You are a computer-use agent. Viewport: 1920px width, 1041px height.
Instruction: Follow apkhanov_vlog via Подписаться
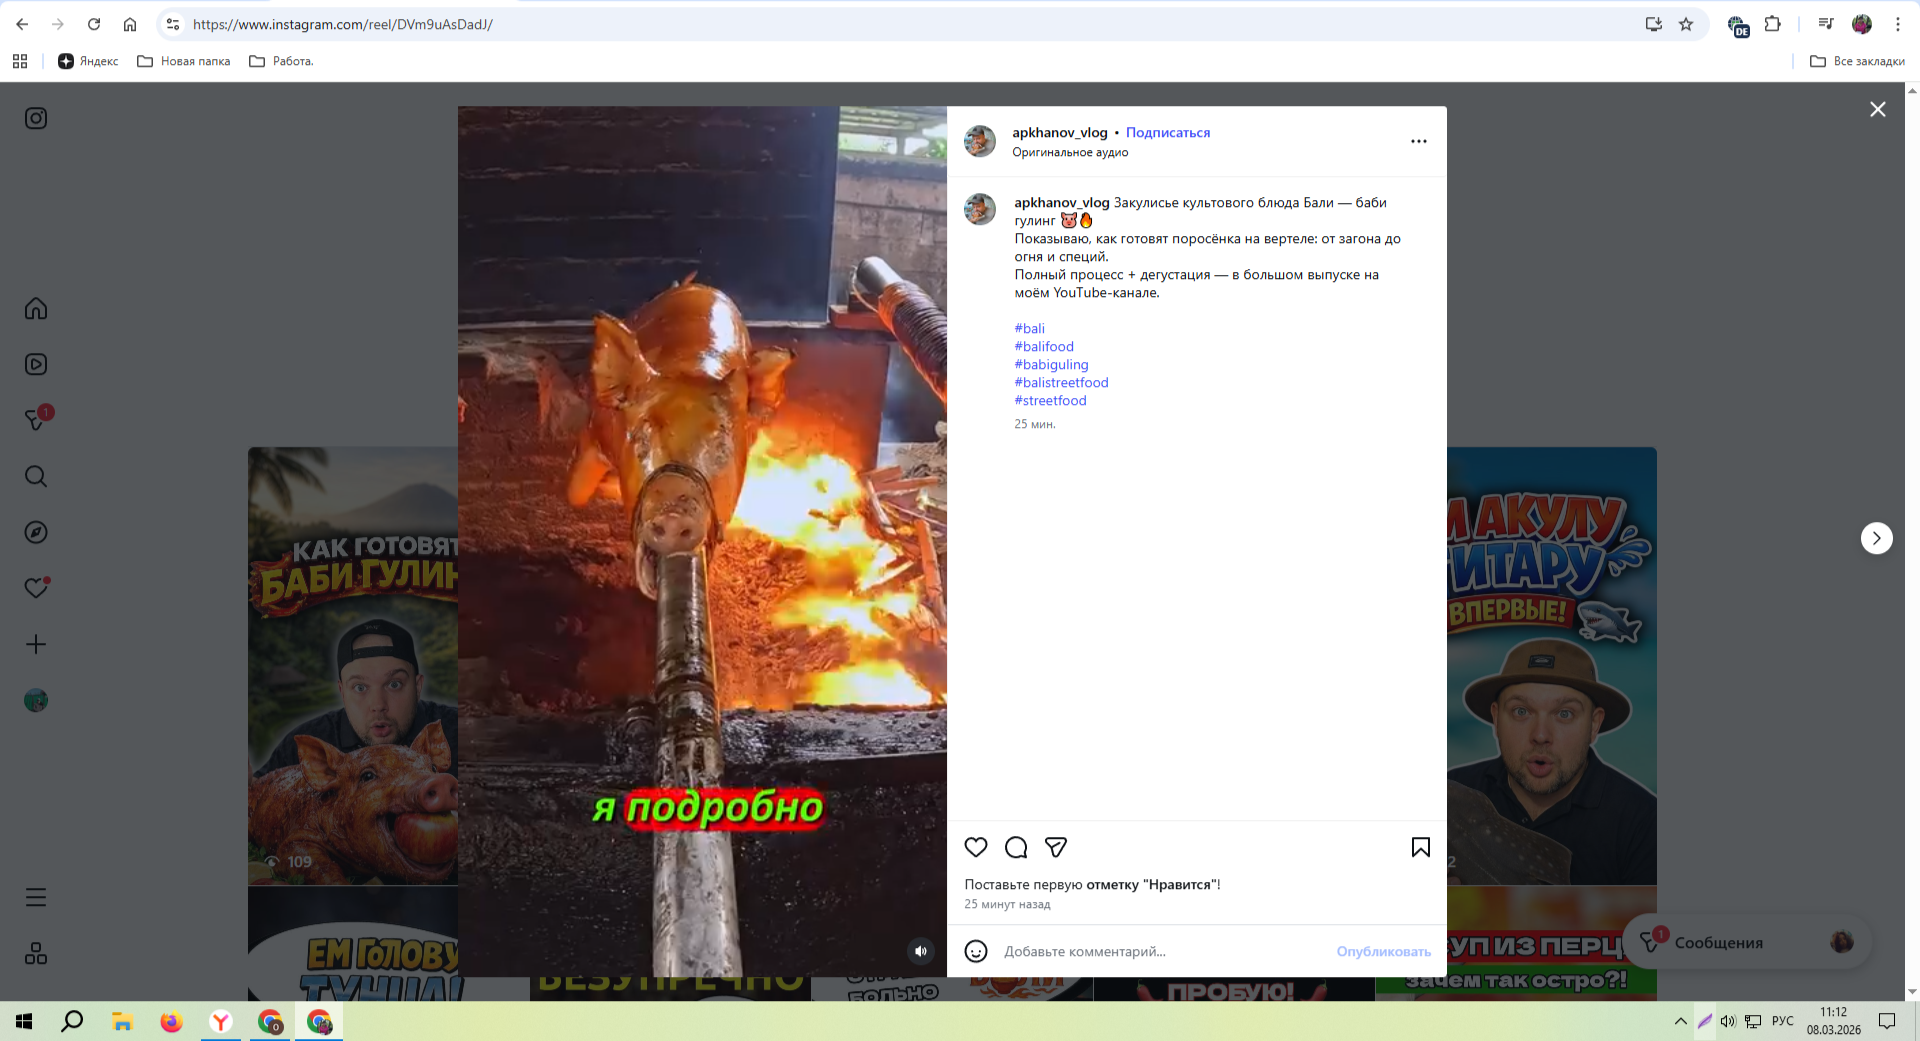coord(1168,132)
